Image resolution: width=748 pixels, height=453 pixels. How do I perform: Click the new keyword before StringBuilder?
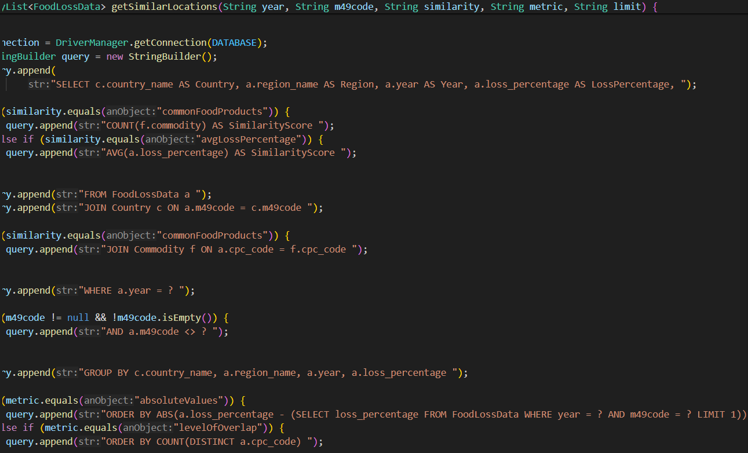114,56
